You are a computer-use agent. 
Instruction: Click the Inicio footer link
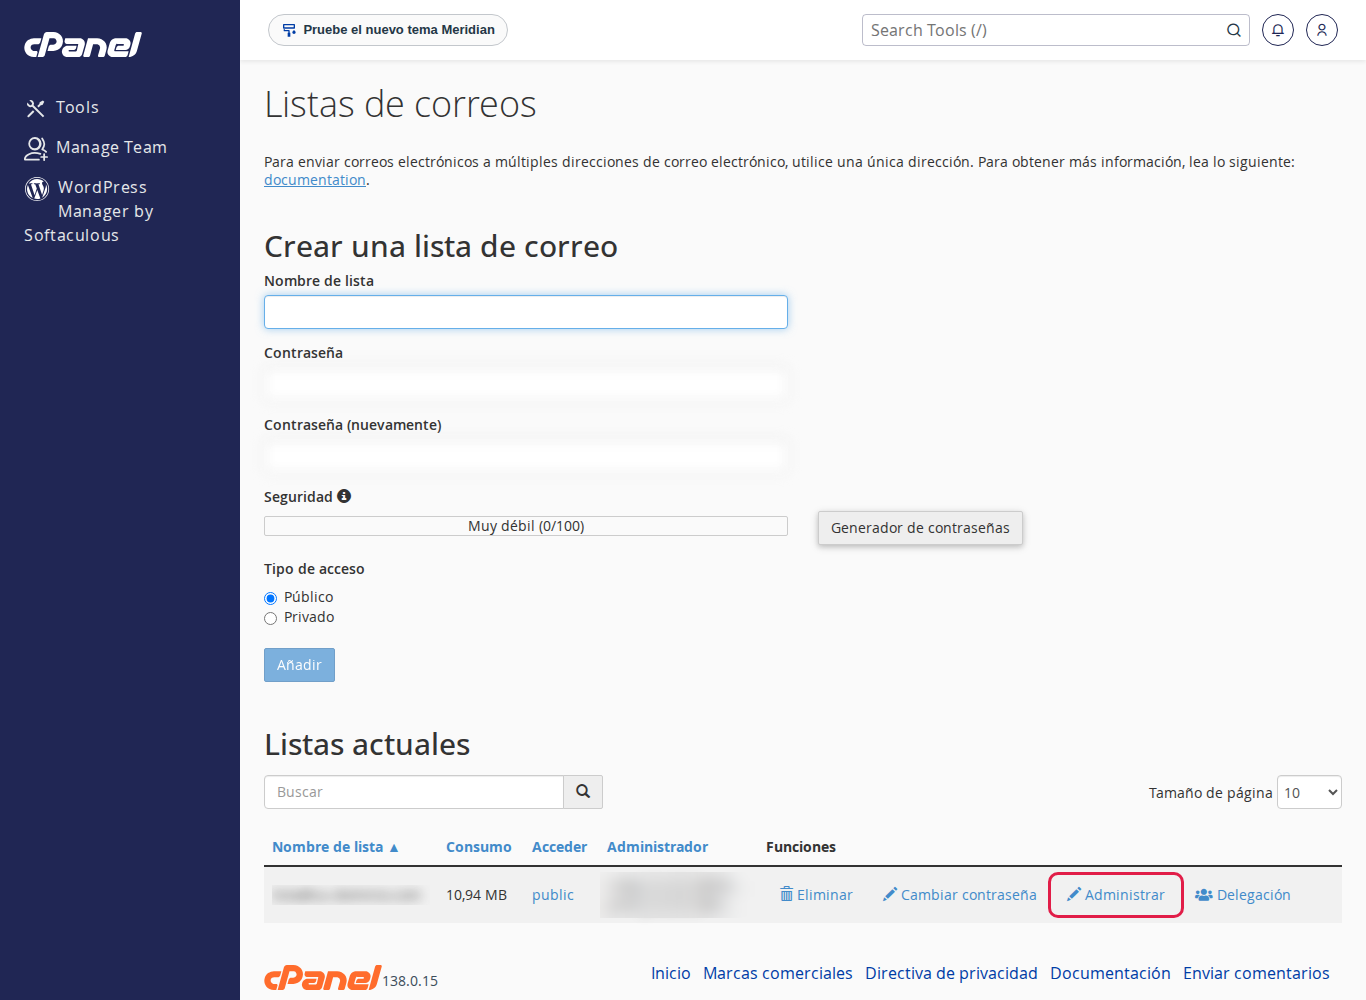point(671,973)
